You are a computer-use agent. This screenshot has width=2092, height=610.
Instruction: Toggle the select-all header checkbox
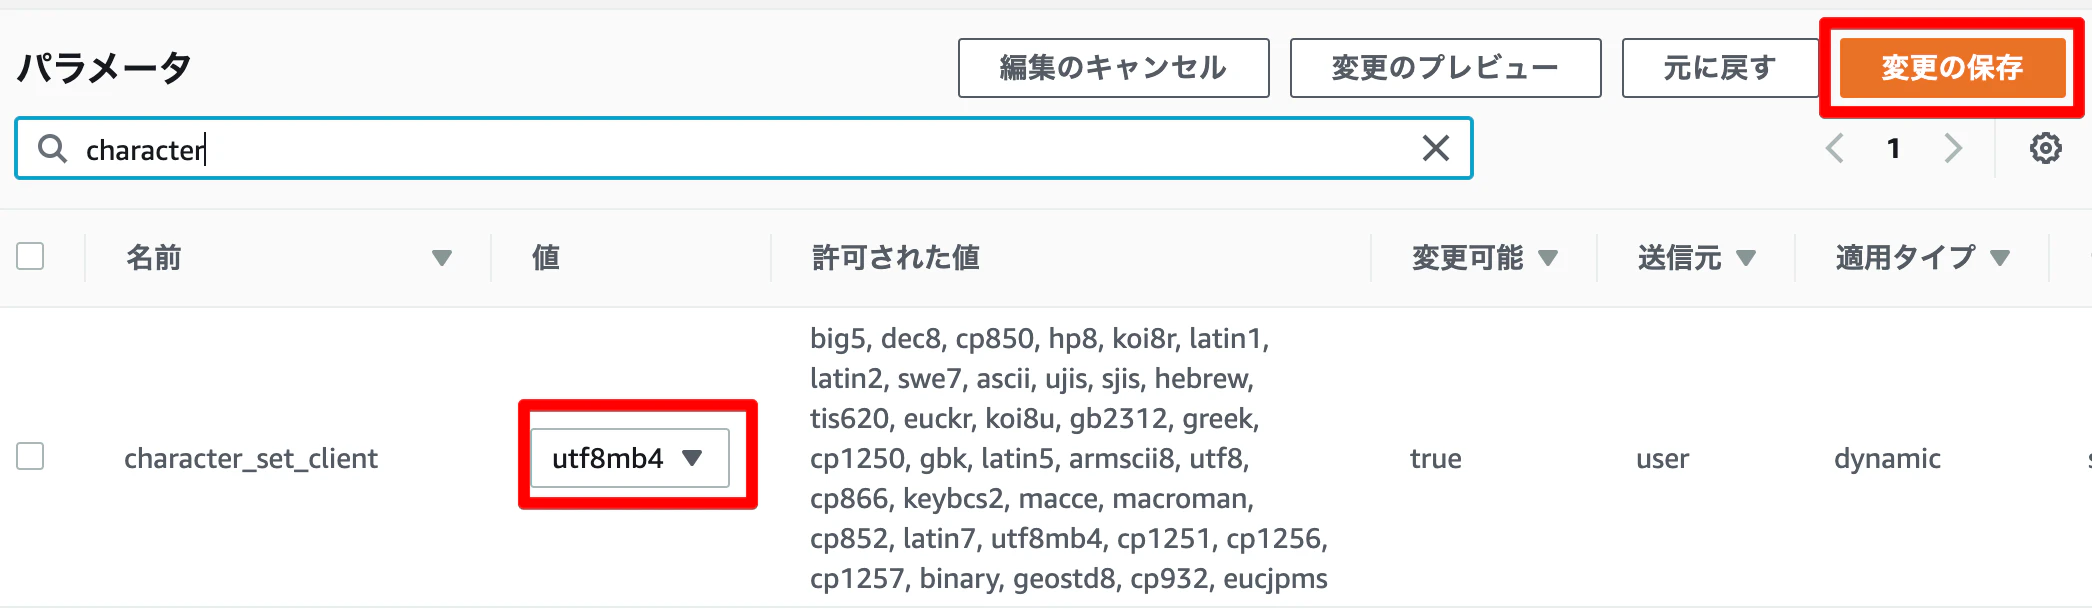[30, 256]
